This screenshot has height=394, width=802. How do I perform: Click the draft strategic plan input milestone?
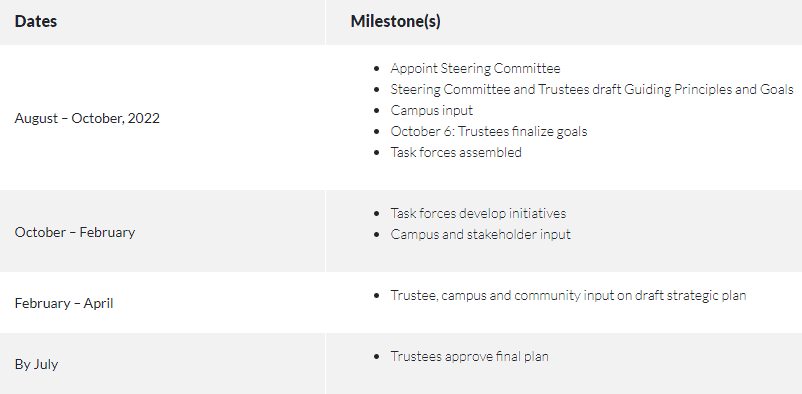568,295
